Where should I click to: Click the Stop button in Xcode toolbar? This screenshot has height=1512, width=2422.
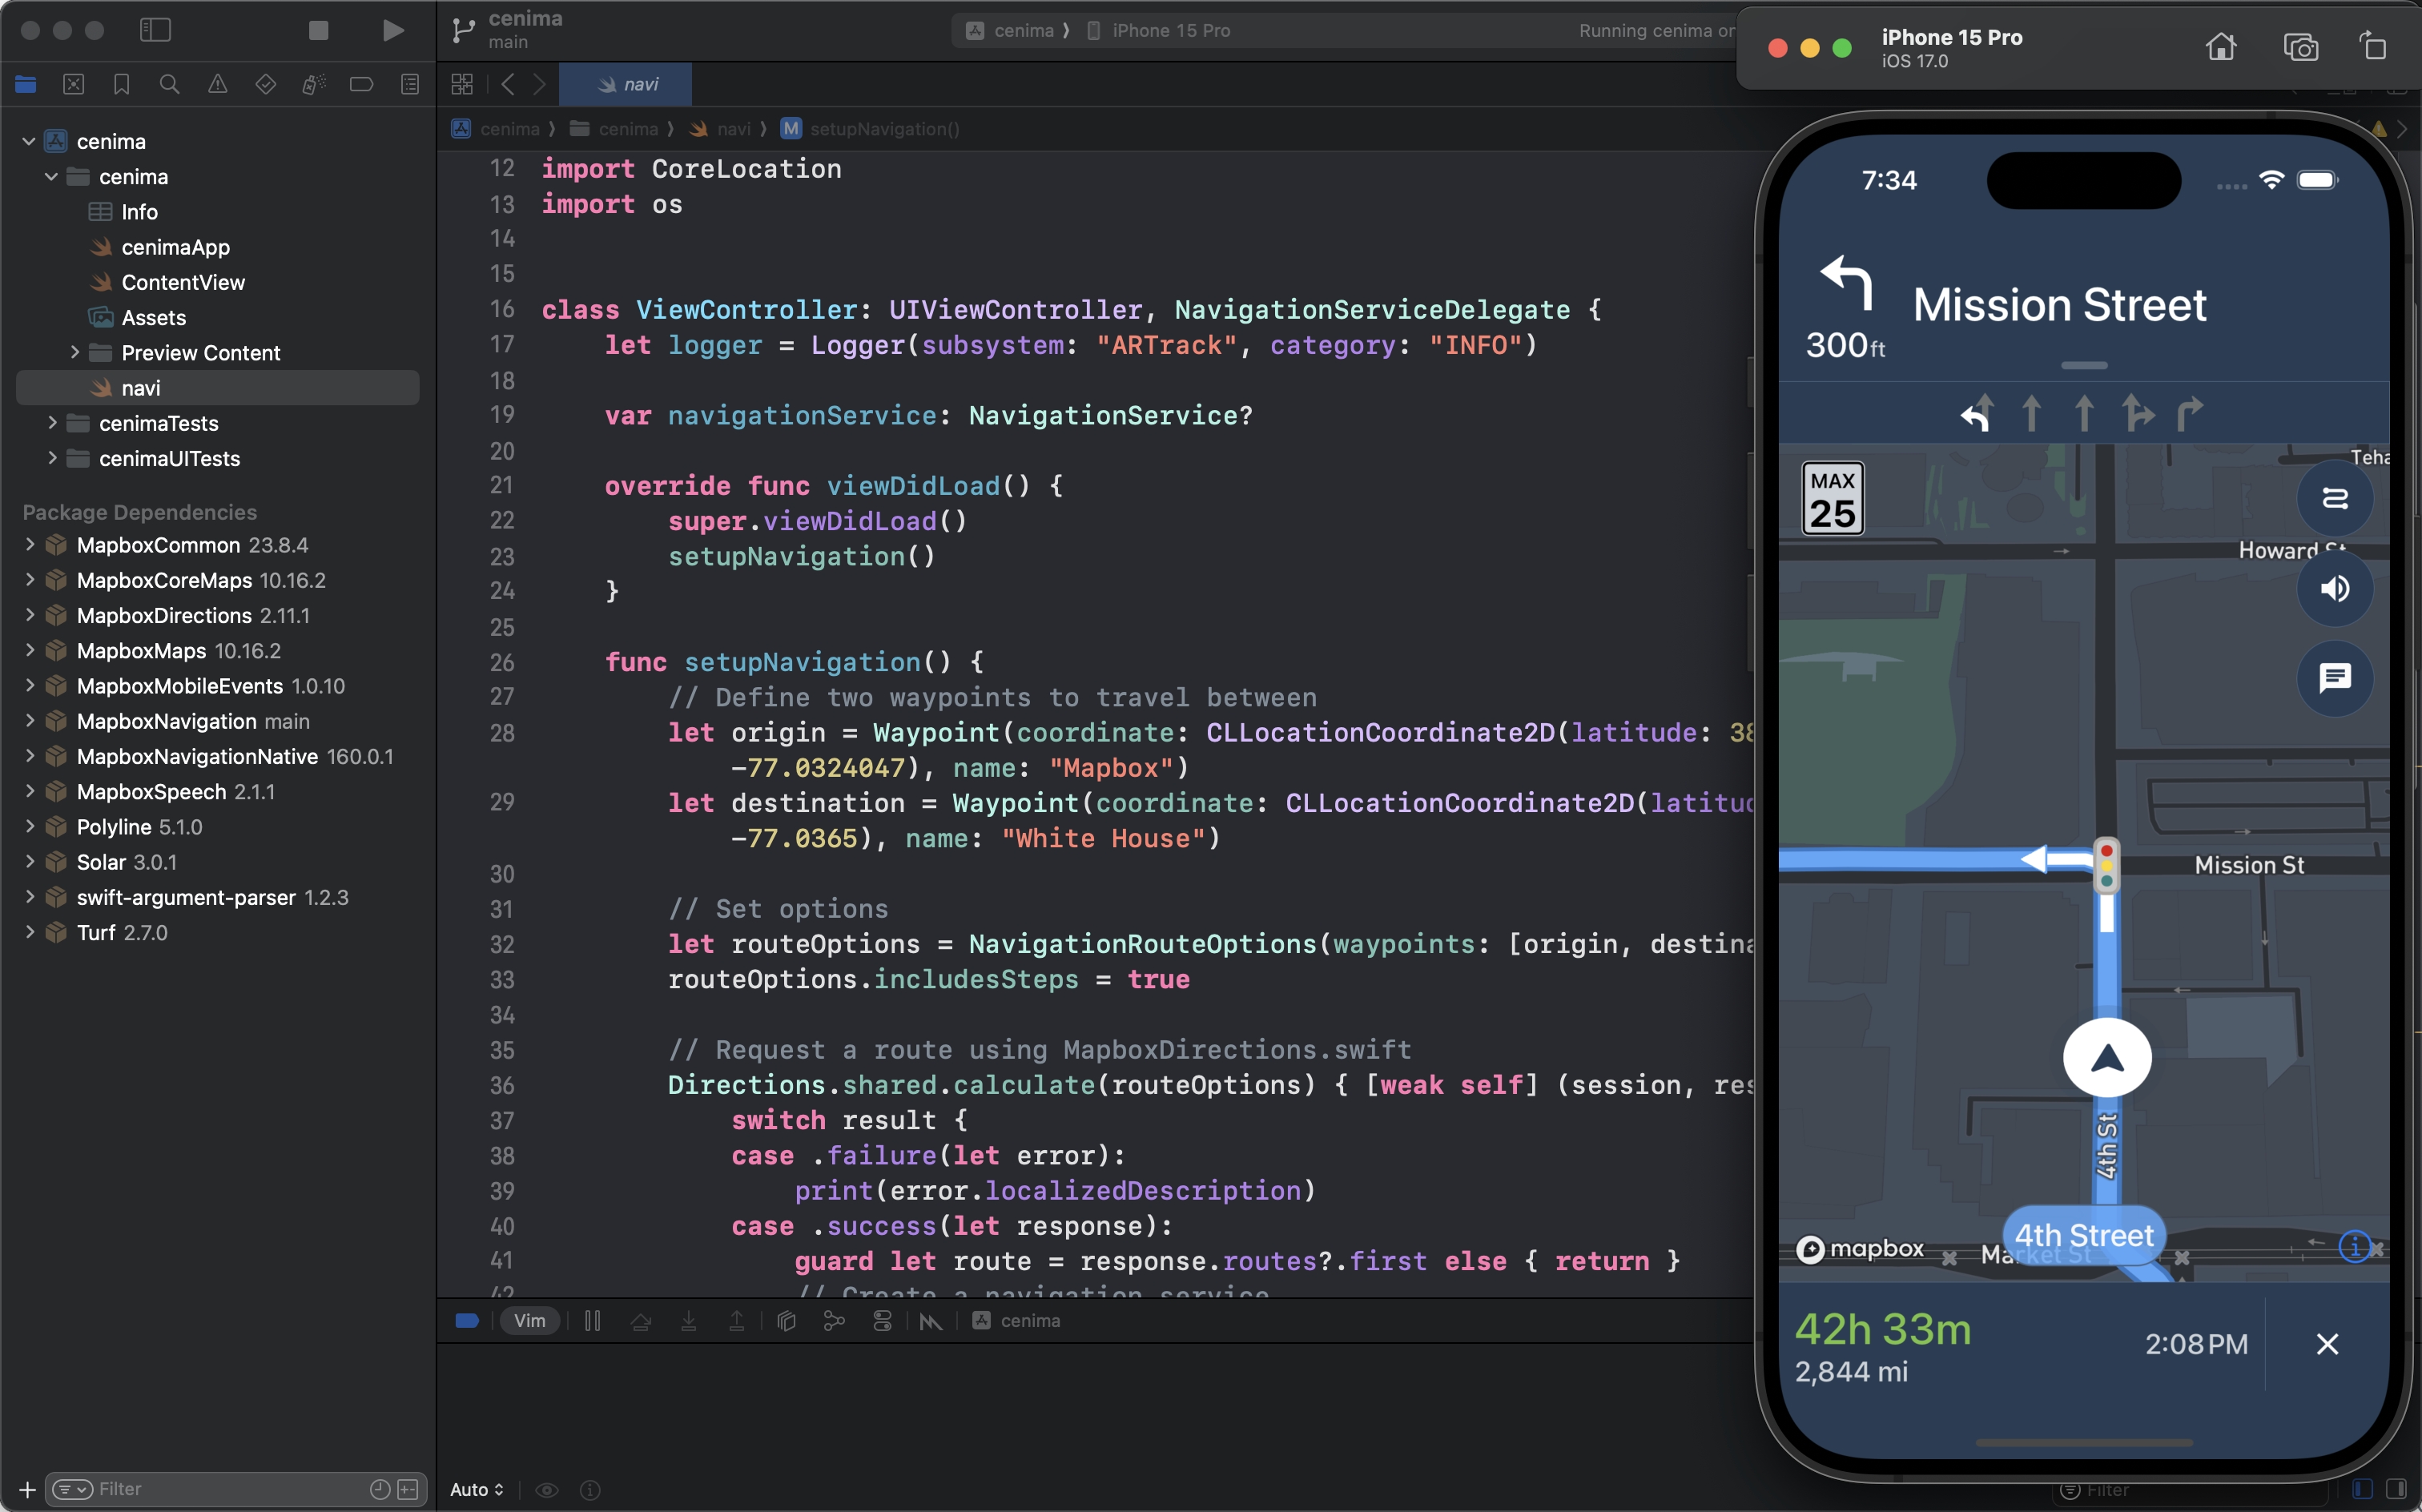coord(318,30)
